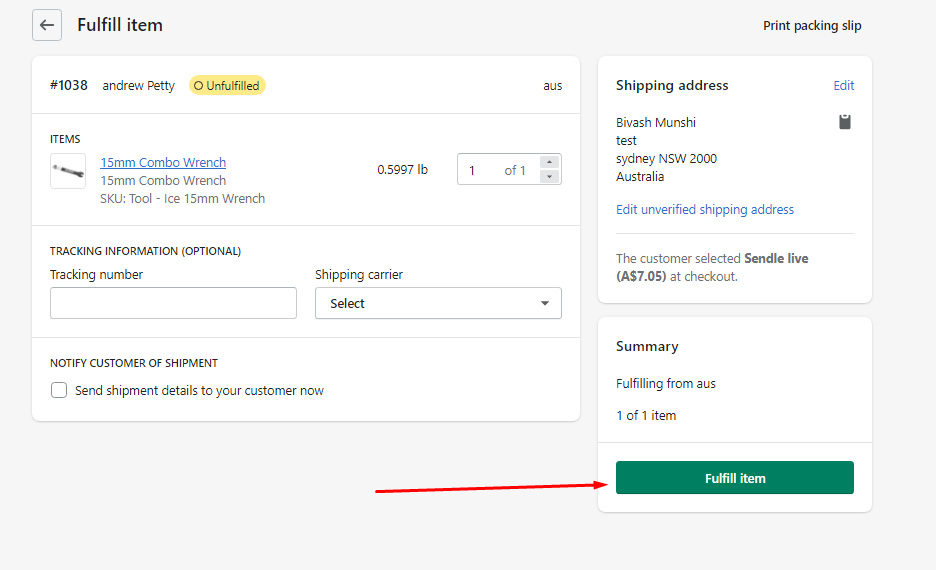The image size is (936, 570).
Task: Select order number #1038
Action: click(69, 86)
